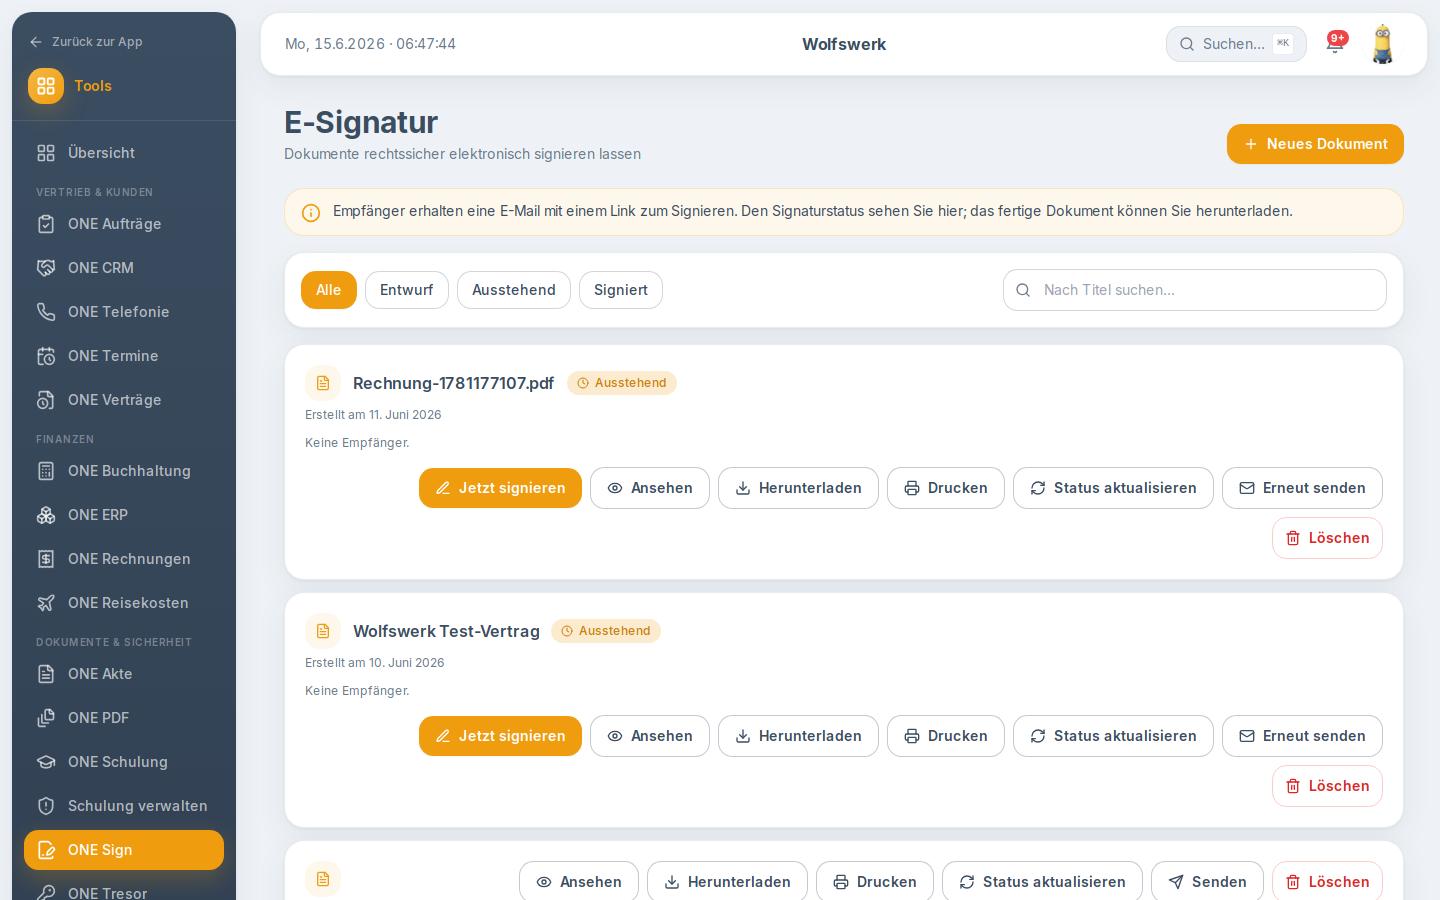The height and width of the screenshot is (900, 1440).
Task: Click the Nach Titel suchen field
Action: click(x=1195, y=290)
